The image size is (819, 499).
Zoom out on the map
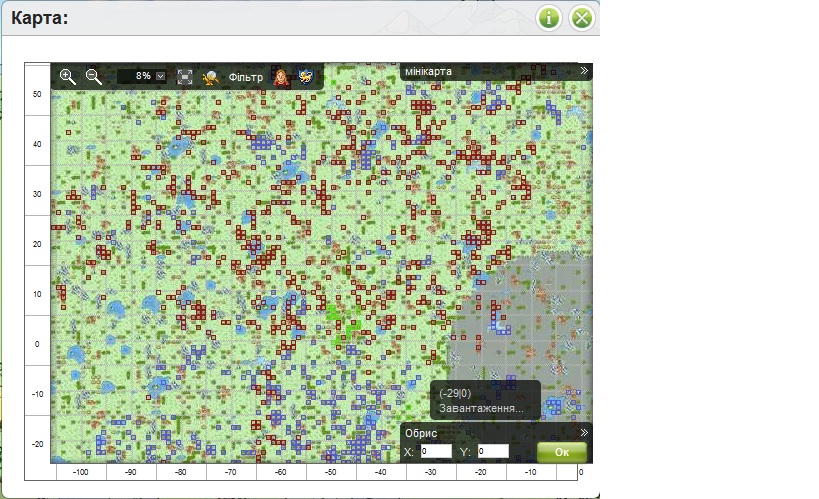tap(93, 77)
